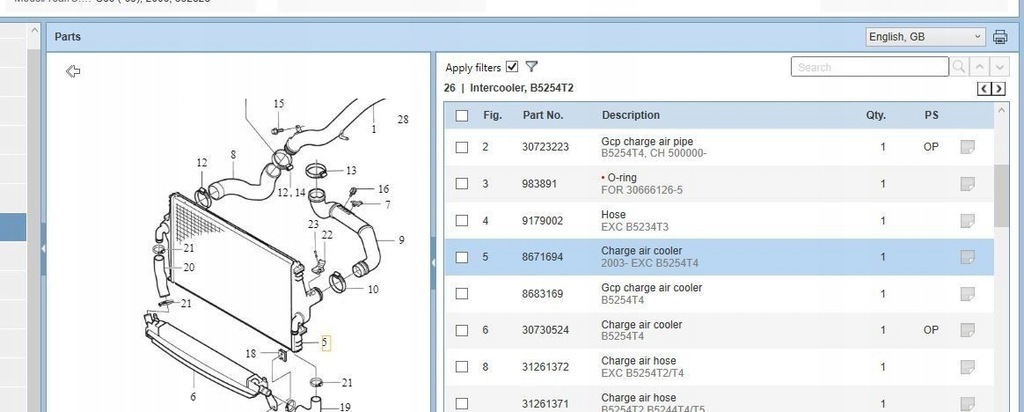Go to the previous section arrow
The width and height of the screenshot is (1024, 412).
pyautogui.click(x=984, y=89)
